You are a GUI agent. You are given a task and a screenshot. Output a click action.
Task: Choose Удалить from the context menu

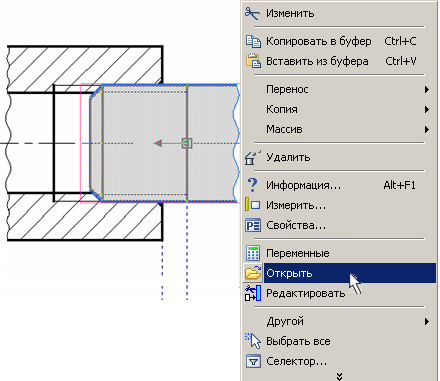coord(288,157)
